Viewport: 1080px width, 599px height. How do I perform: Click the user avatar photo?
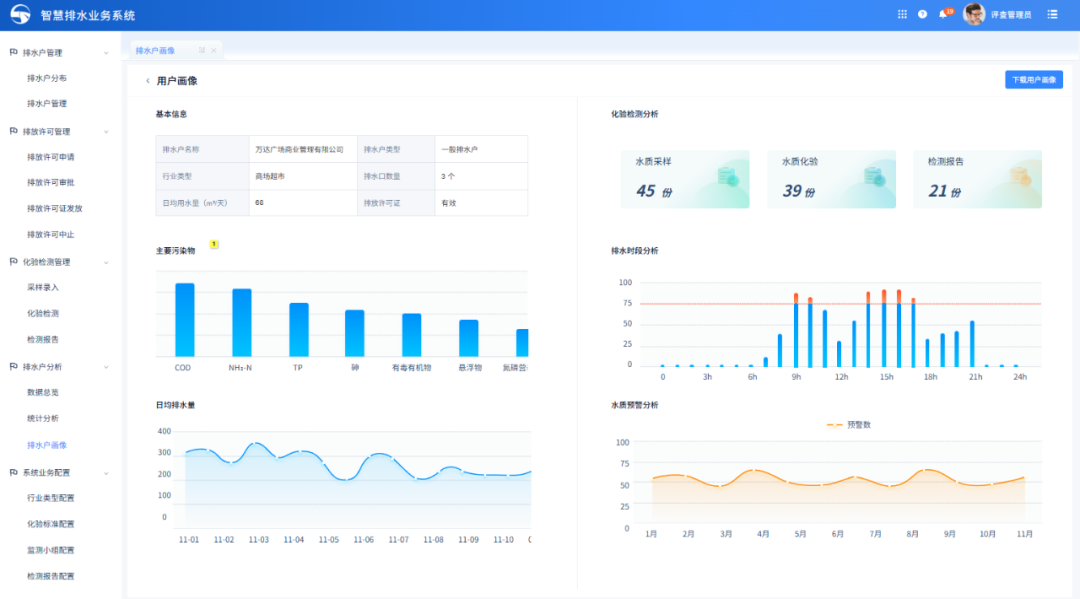click(x=974, y=14)
